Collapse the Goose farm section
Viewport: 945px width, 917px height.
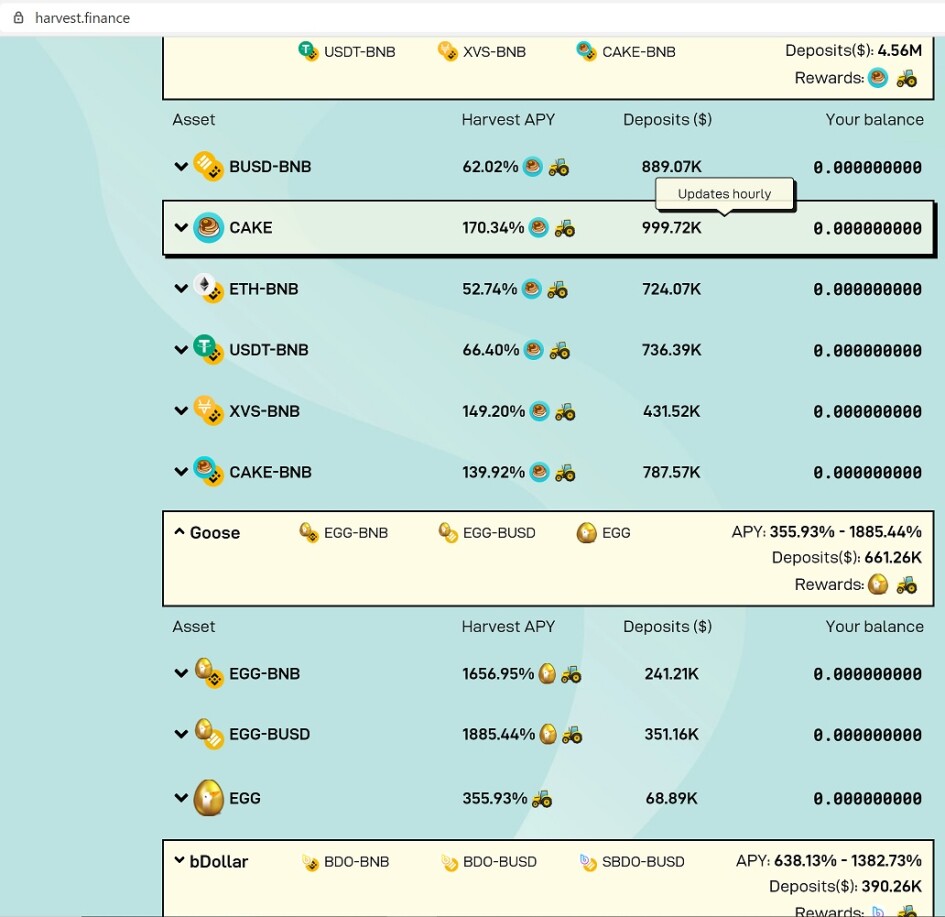pyautogui.click(x=179, y=532)
